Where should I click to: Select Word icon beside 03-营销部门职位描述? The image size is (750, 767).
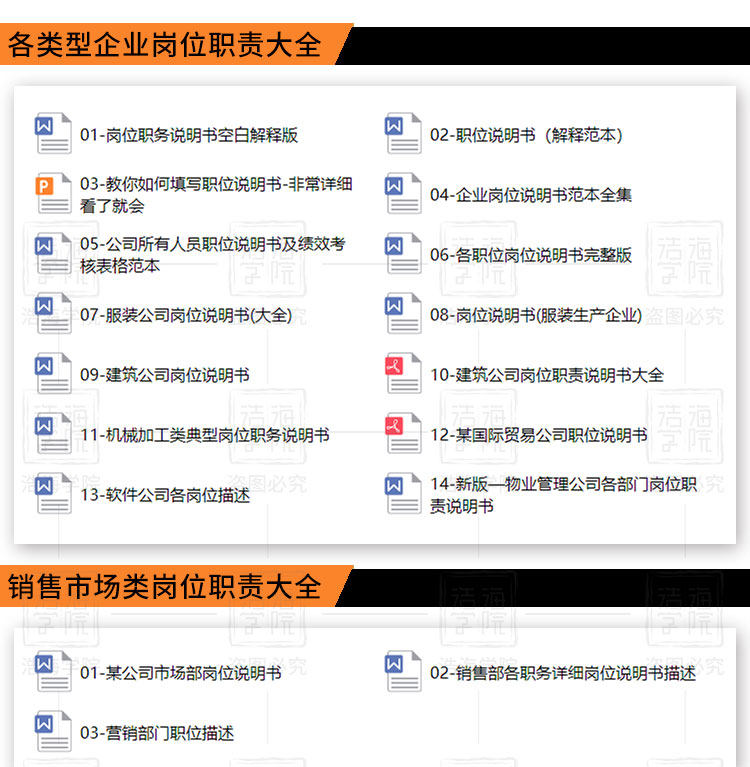pyautogui.click(x=53, y=731)
